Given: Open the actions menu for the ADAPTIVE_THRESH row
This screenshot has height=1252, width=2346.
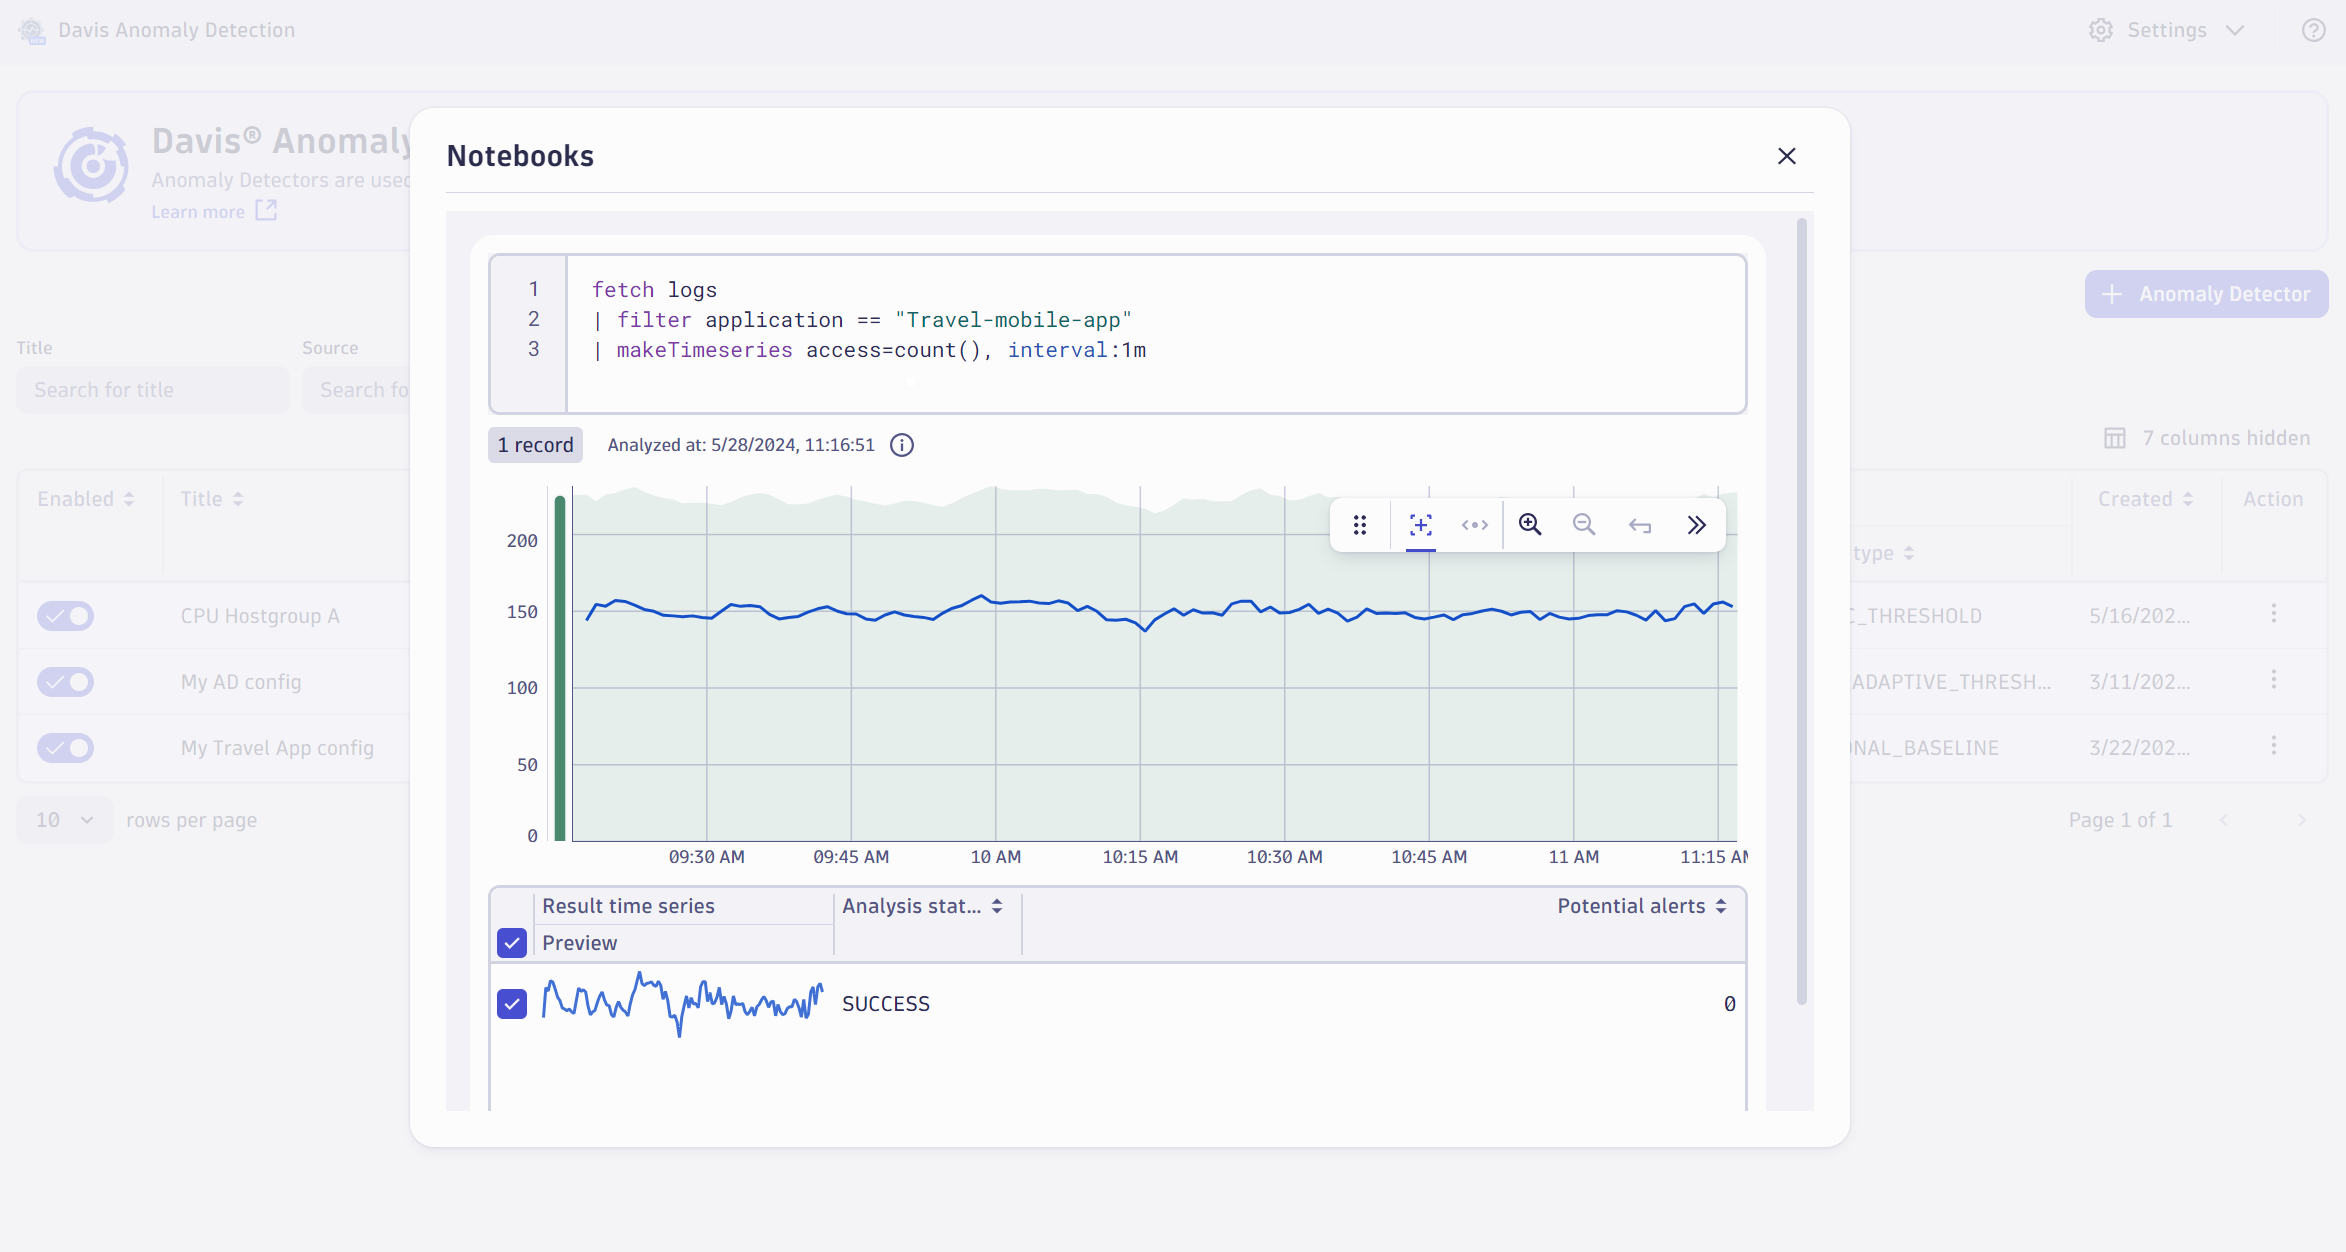Looking at the screenshot, I should point(2274,679).
